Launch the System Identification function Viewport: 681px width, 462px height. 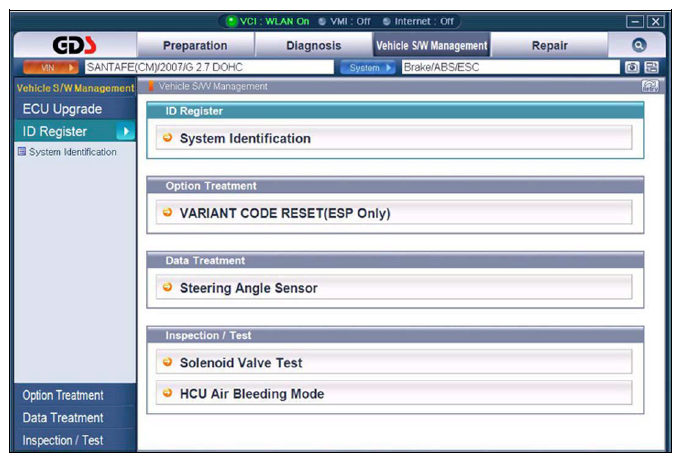tap(394, 138)
